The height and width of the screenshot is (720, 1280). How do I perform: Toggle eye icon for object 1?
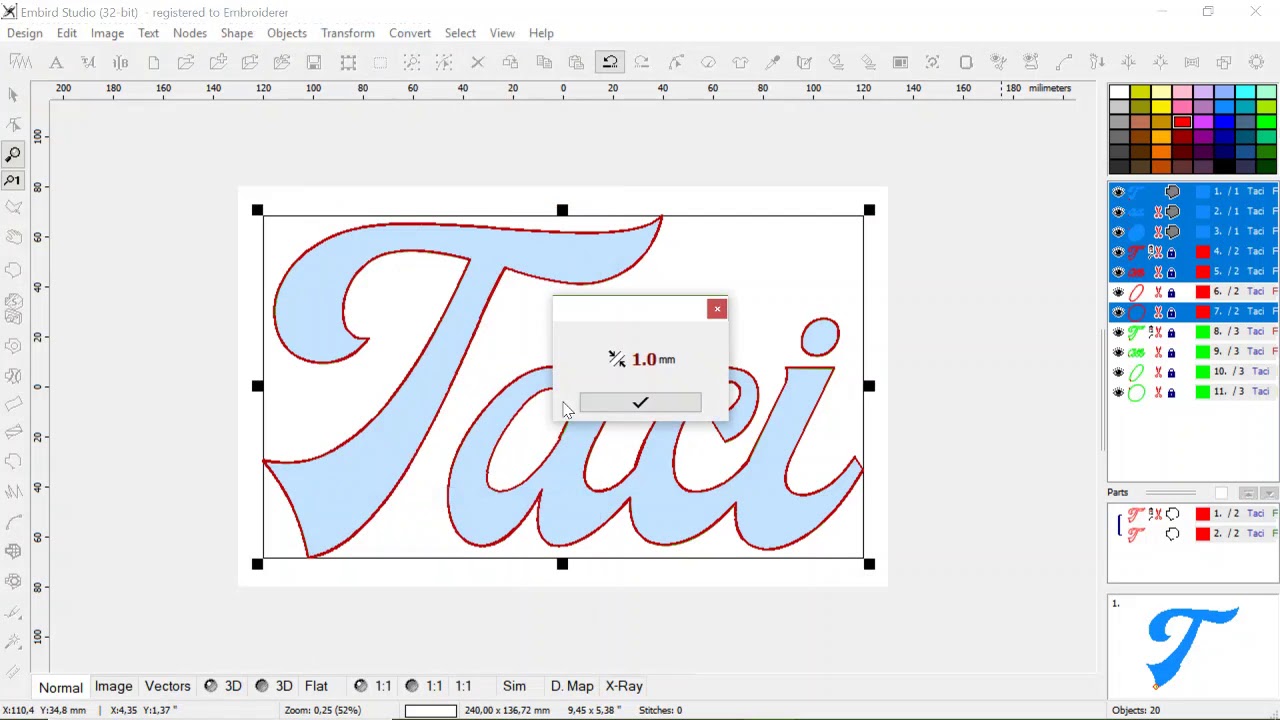tap(1118, 192)
